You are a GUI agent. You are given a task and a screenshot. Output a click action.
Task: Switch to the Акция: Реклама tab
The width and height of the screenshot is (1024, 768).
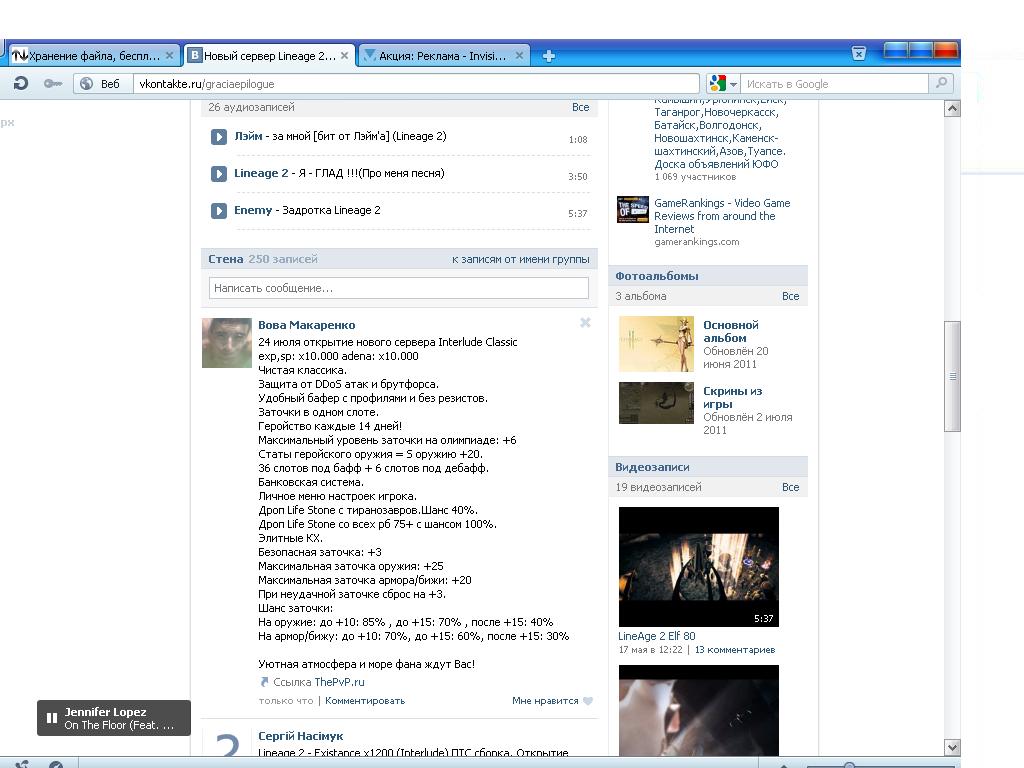(444, 56)
